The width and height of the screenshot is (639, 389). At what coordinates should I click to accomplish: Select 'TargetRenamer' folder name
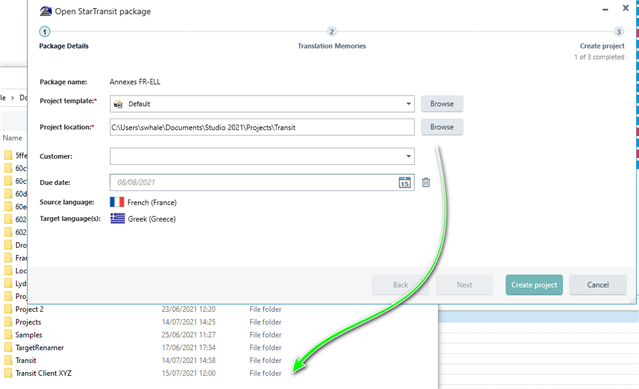[x=40, y=347]
